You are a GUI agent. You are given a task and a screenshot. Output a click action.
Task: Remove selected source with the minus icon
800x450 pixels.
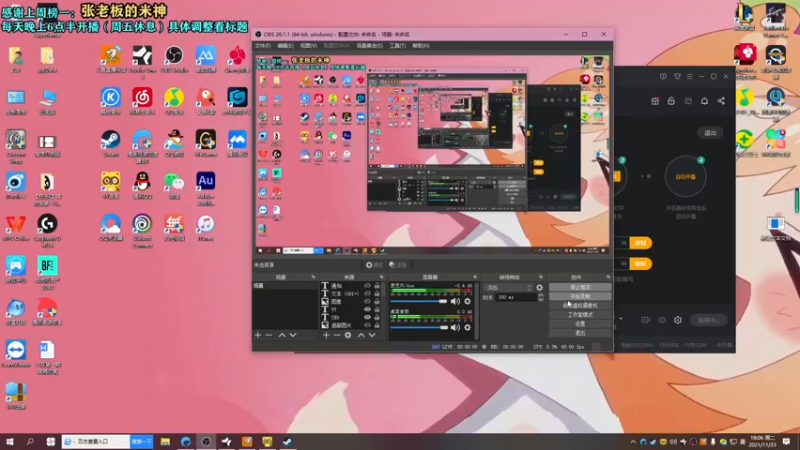pyautogui.click(x=337, y=335)
